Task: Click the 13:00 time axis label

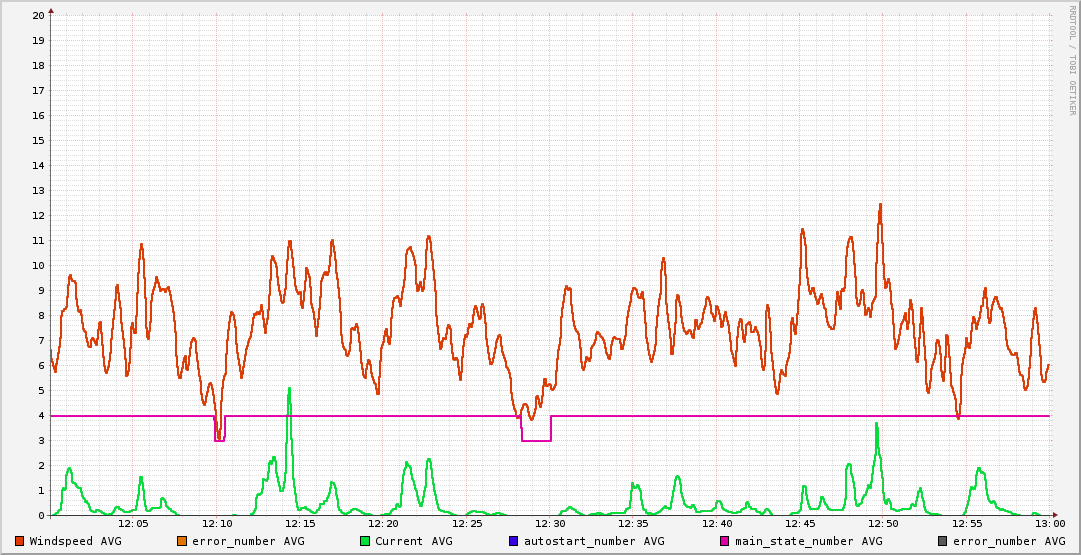Action: tap(1050, 525)
